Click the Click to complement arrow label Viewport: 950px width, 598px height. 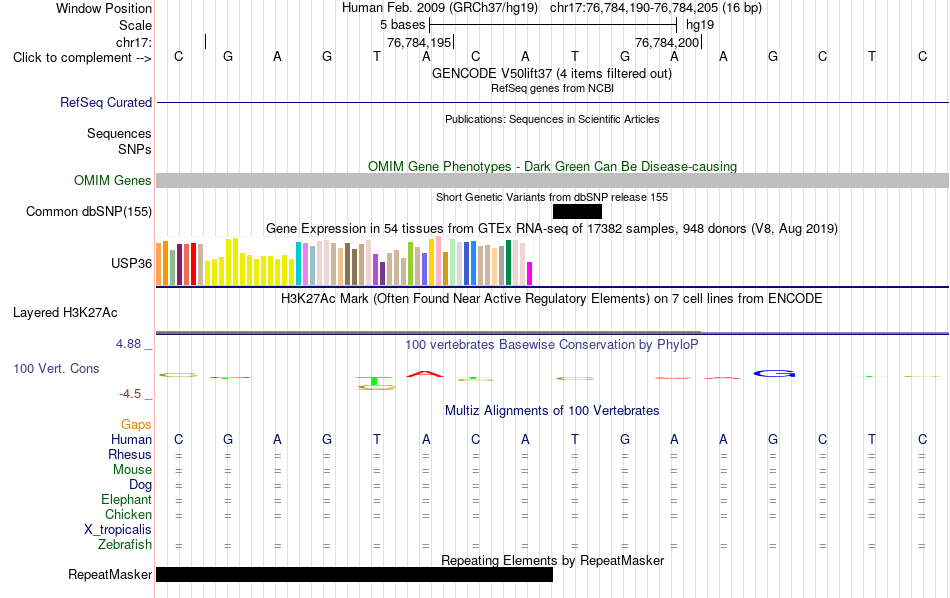[x=82, y=58]
